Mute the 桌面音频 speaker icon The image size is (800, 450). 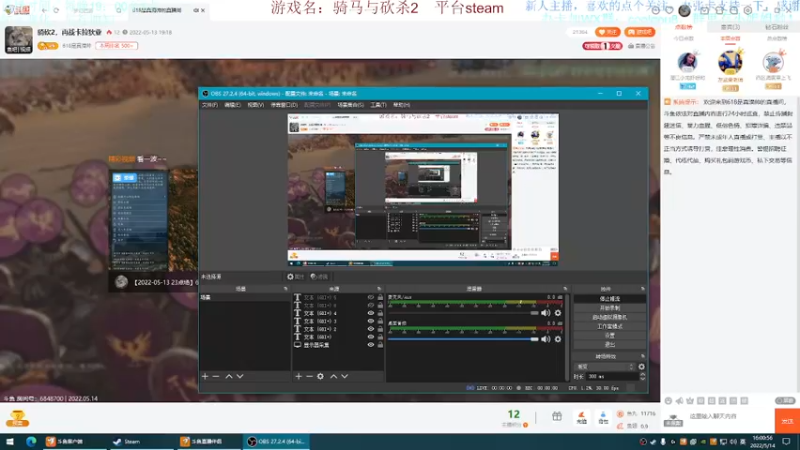pos(545,339)
